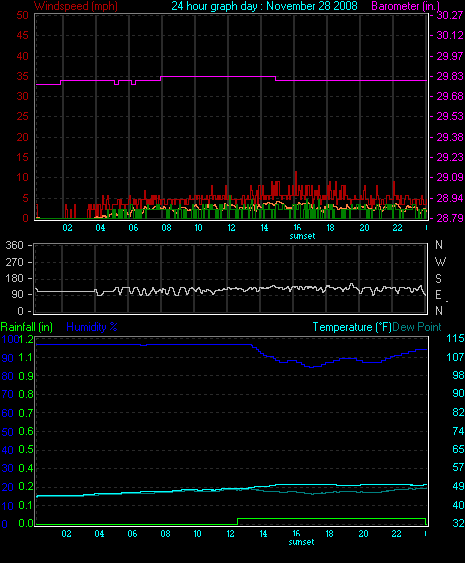Click the Temperature (°F) legend label
This screenshot has height=563, width=465.
[352, 327]
